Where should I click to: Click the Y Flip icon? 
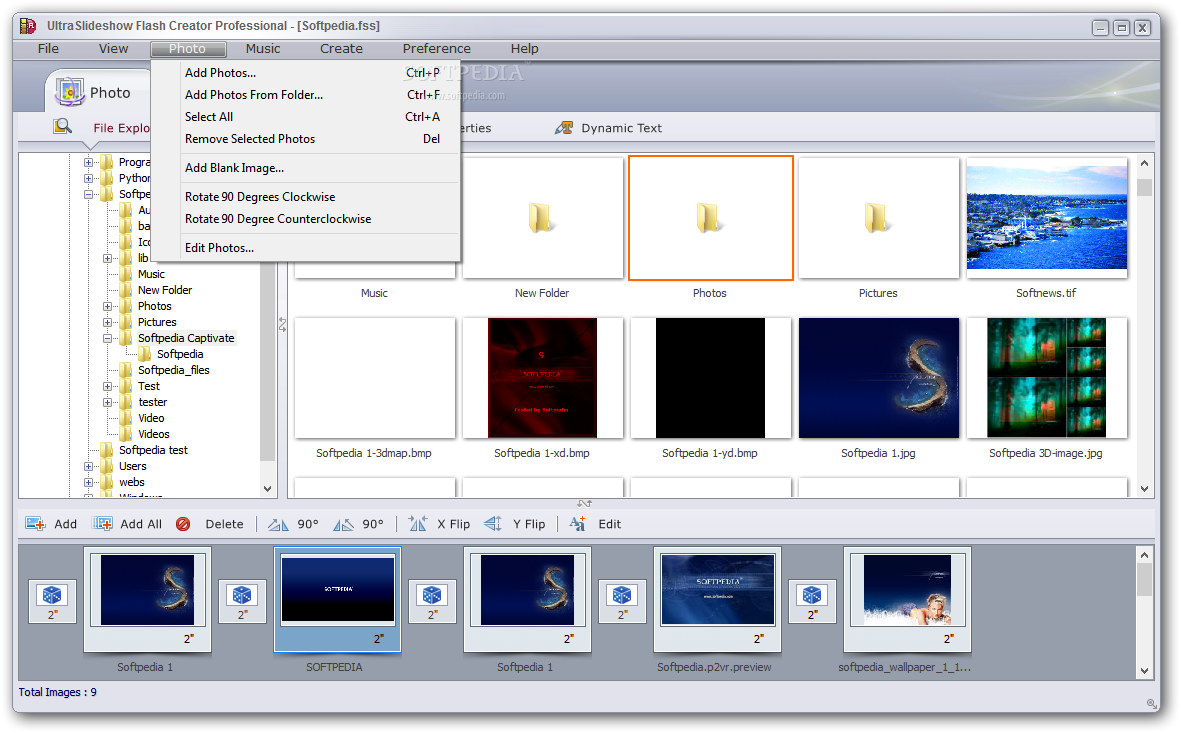[493, 524]
